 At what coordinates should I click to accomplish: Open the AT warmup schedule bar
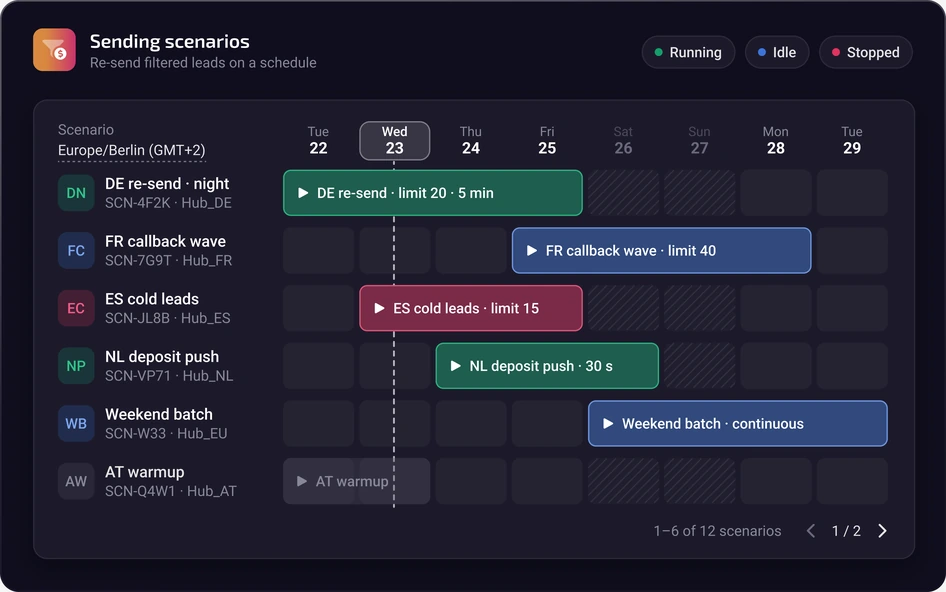(x=357, y=481)
